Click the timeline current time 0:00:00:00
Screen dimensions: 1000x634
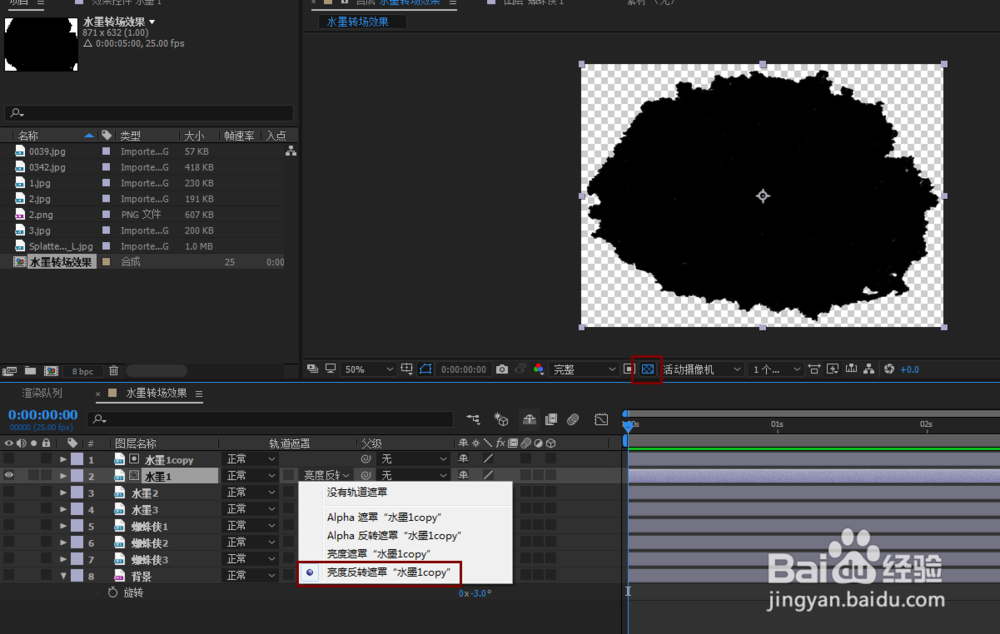coord(43,415)
